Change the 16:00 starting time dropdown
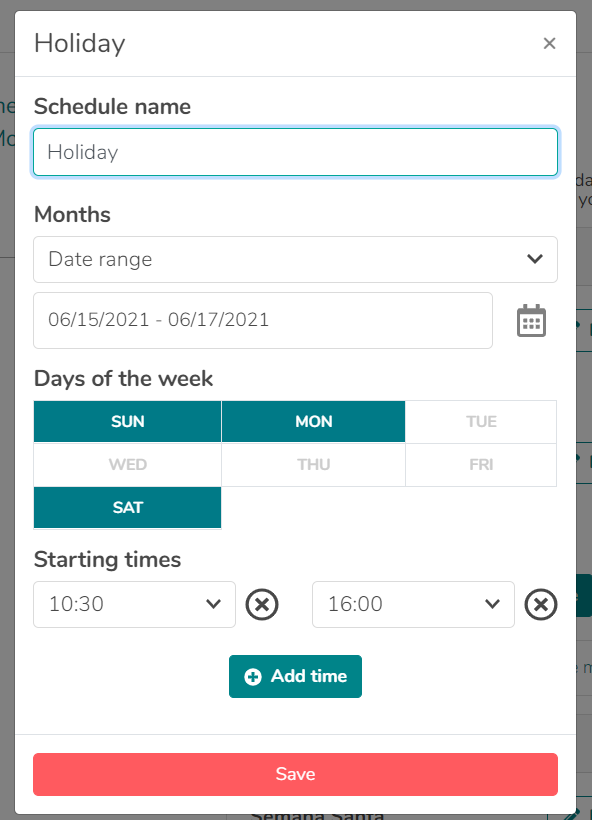The height and width of the screenshot is (820, 592). [x=413, y=604]
